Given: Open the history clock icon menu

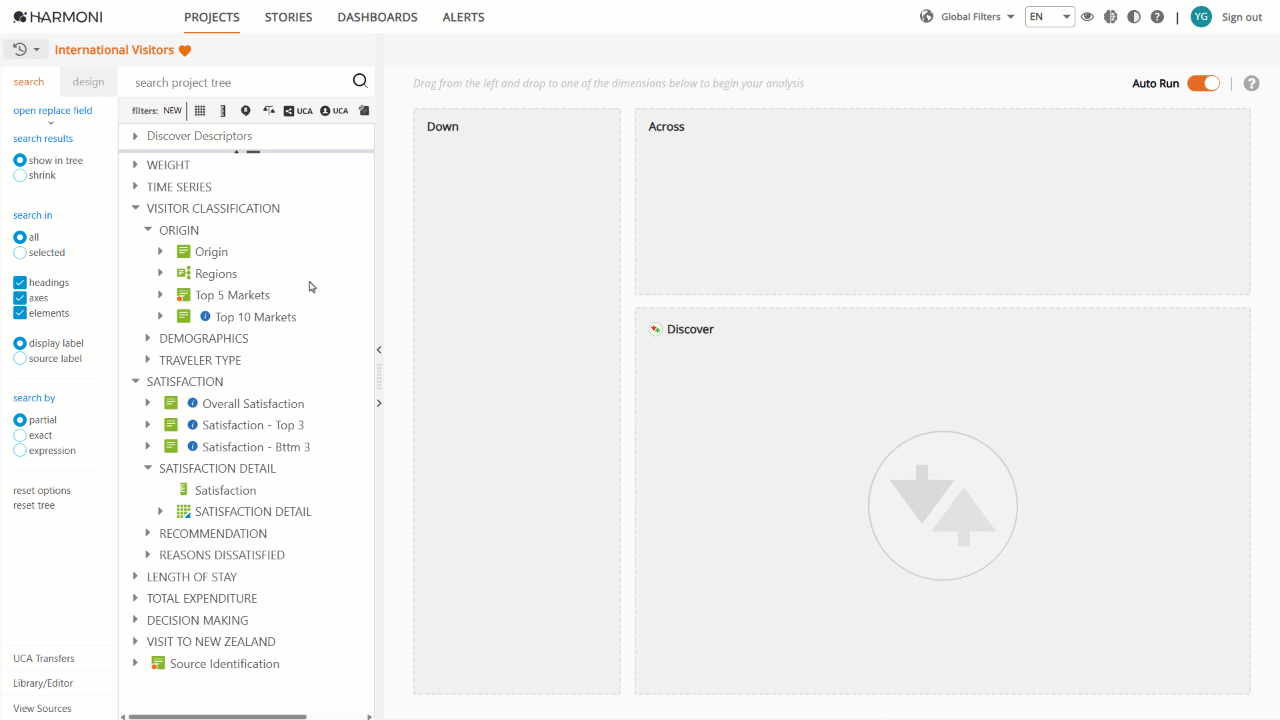Looking at the screenshot, I should [x=26, y=49].
